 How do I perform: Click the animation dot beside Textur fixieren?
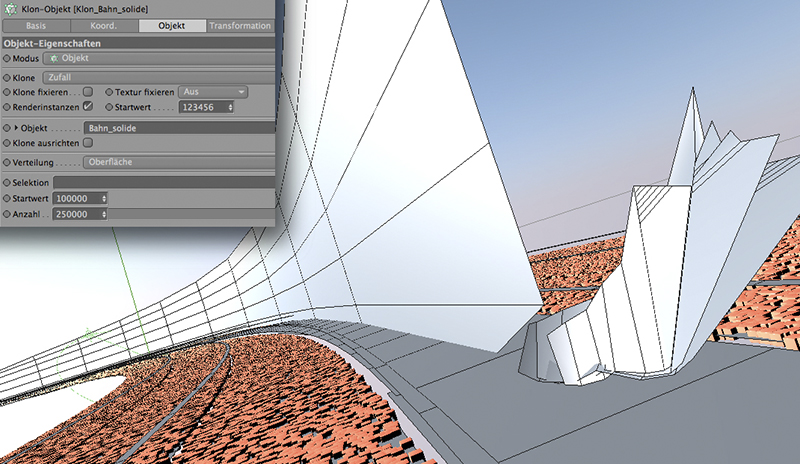pyautogui.click(x=109, y=92)
